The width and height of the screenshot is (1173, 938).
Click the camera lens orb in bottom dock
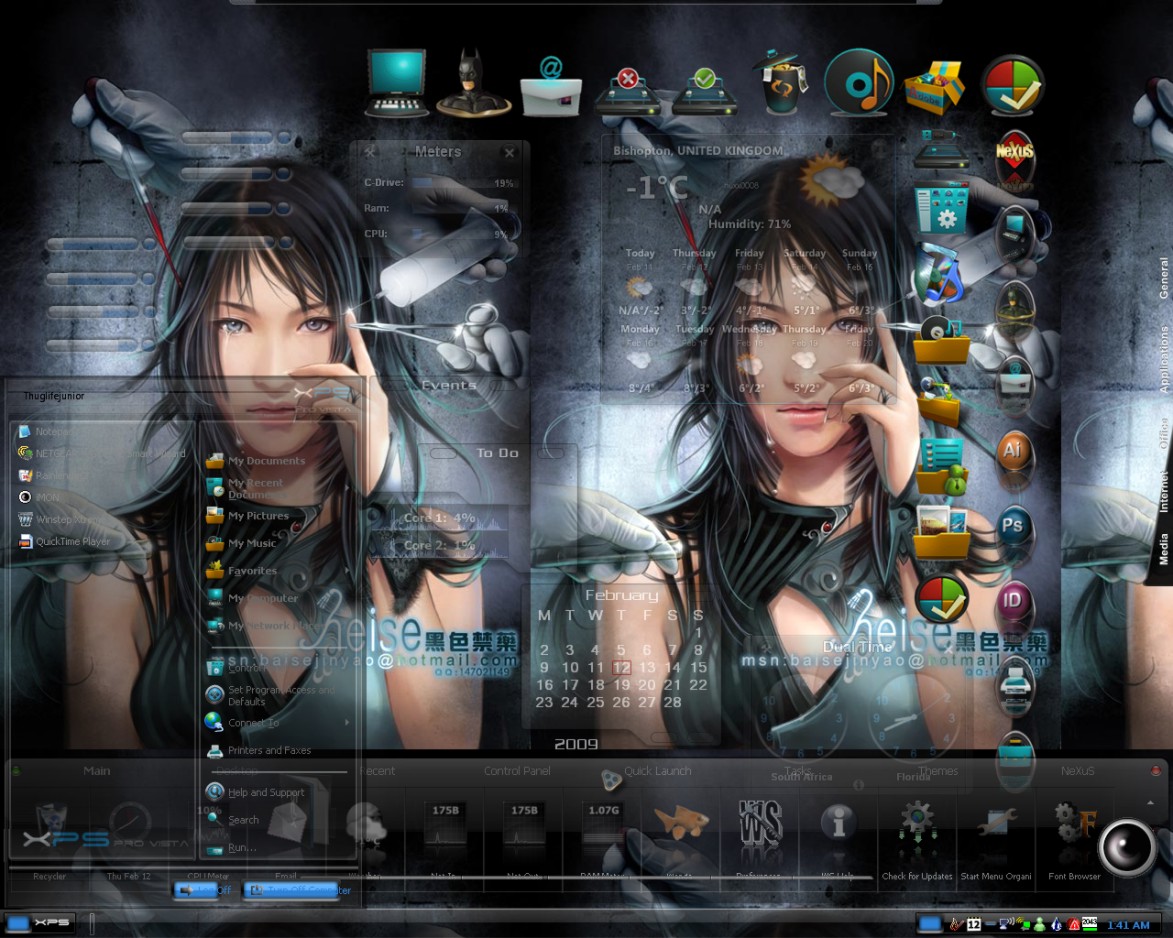pos(1127,847)
